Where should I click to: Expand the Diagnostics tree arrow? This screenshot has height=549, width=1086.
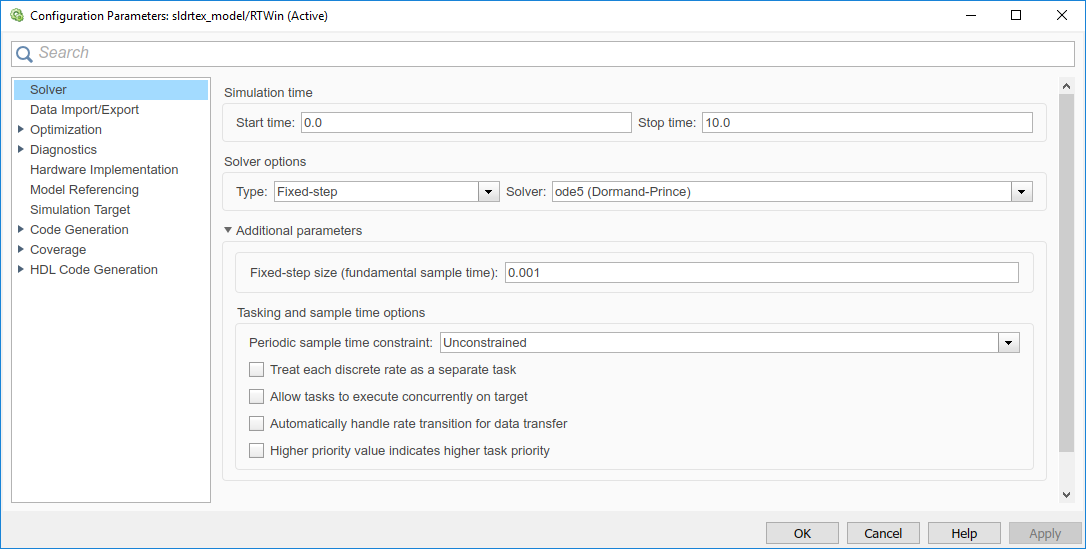coord(21,150)
